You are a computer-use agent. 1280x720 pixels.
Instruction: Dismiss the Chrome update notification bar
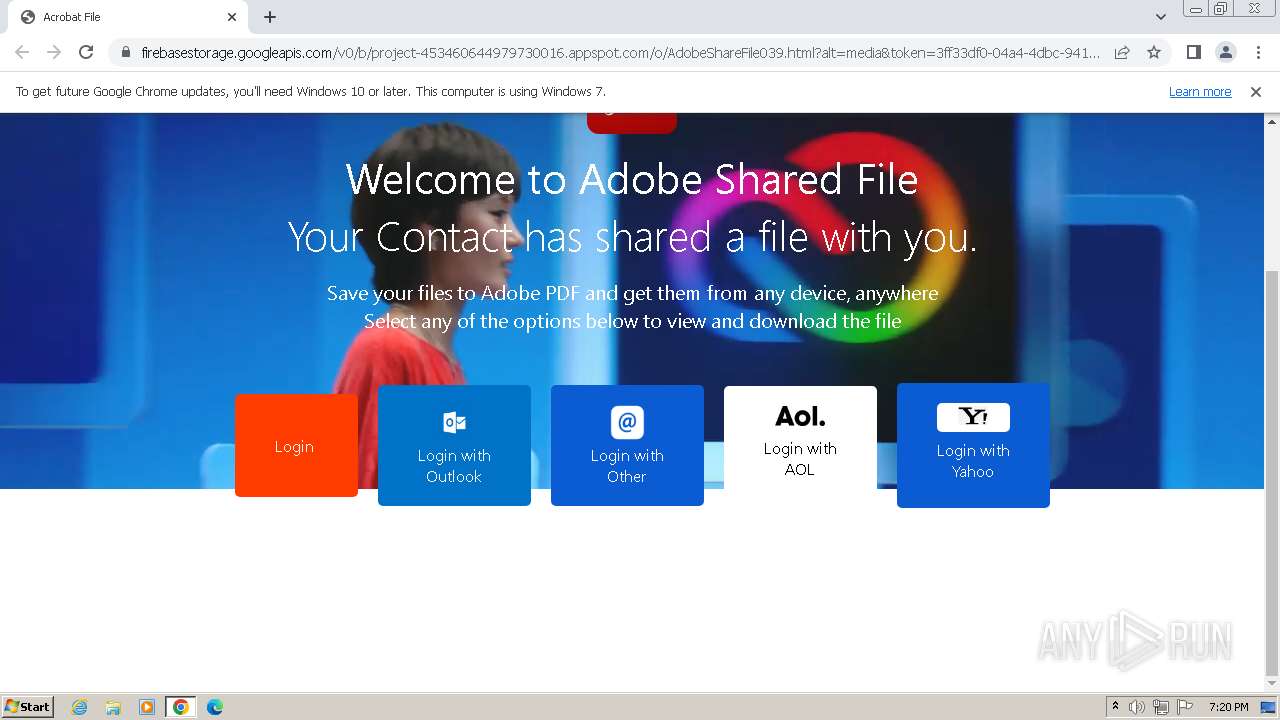pos(1256,91)
